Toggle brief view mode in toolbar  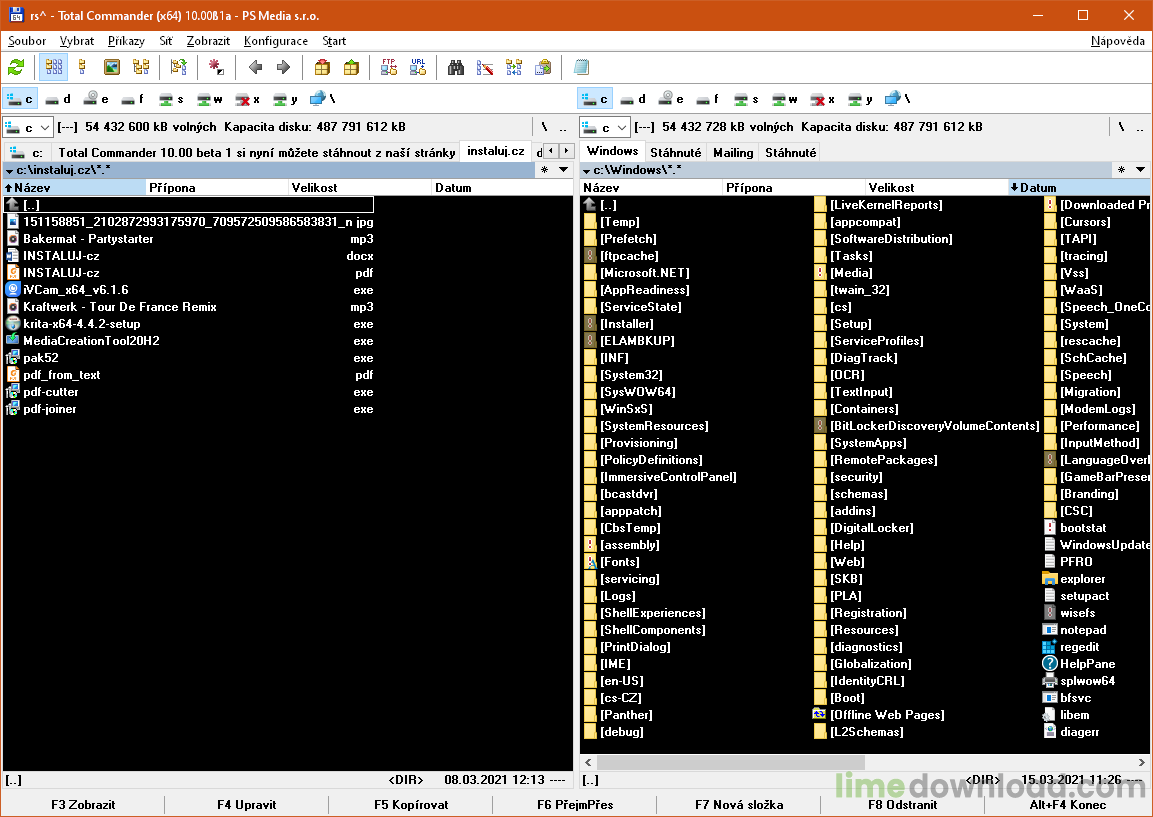coord(54,68)
